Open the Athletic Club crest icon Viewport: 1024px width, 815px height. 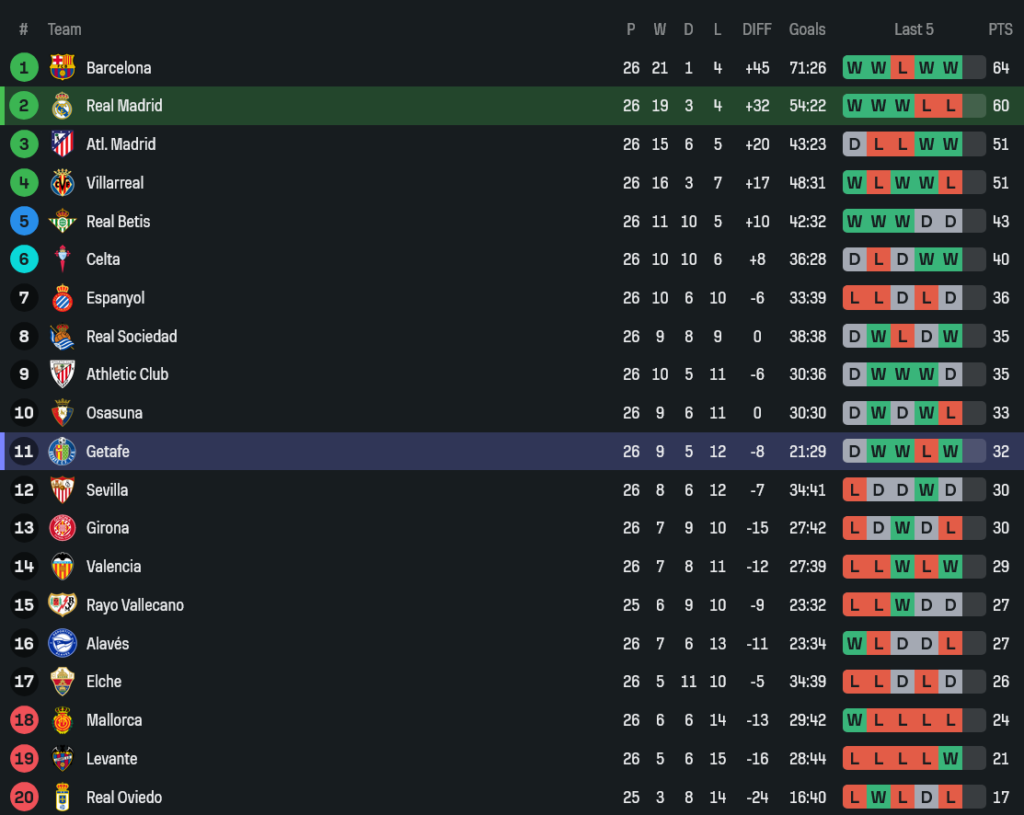(62, 374)
